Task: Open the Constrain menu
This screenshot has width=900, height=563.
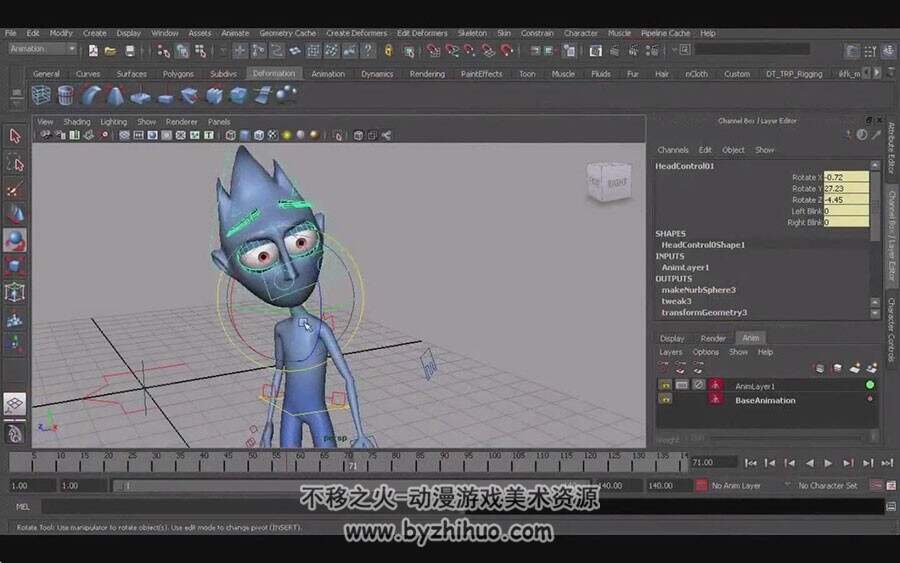Action: coord(537,33)
